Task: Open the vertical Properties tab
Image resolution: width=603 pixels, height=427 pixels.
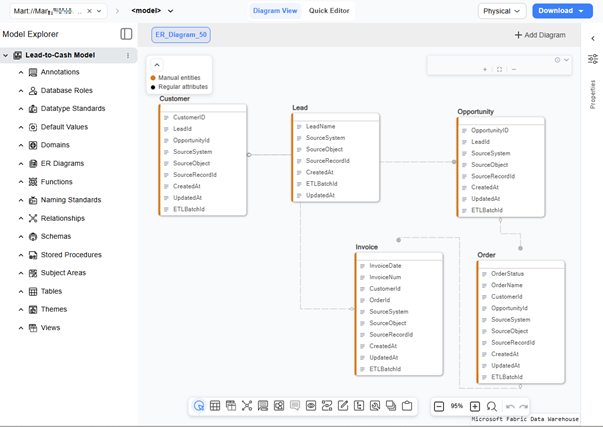Action: point(593,94)
